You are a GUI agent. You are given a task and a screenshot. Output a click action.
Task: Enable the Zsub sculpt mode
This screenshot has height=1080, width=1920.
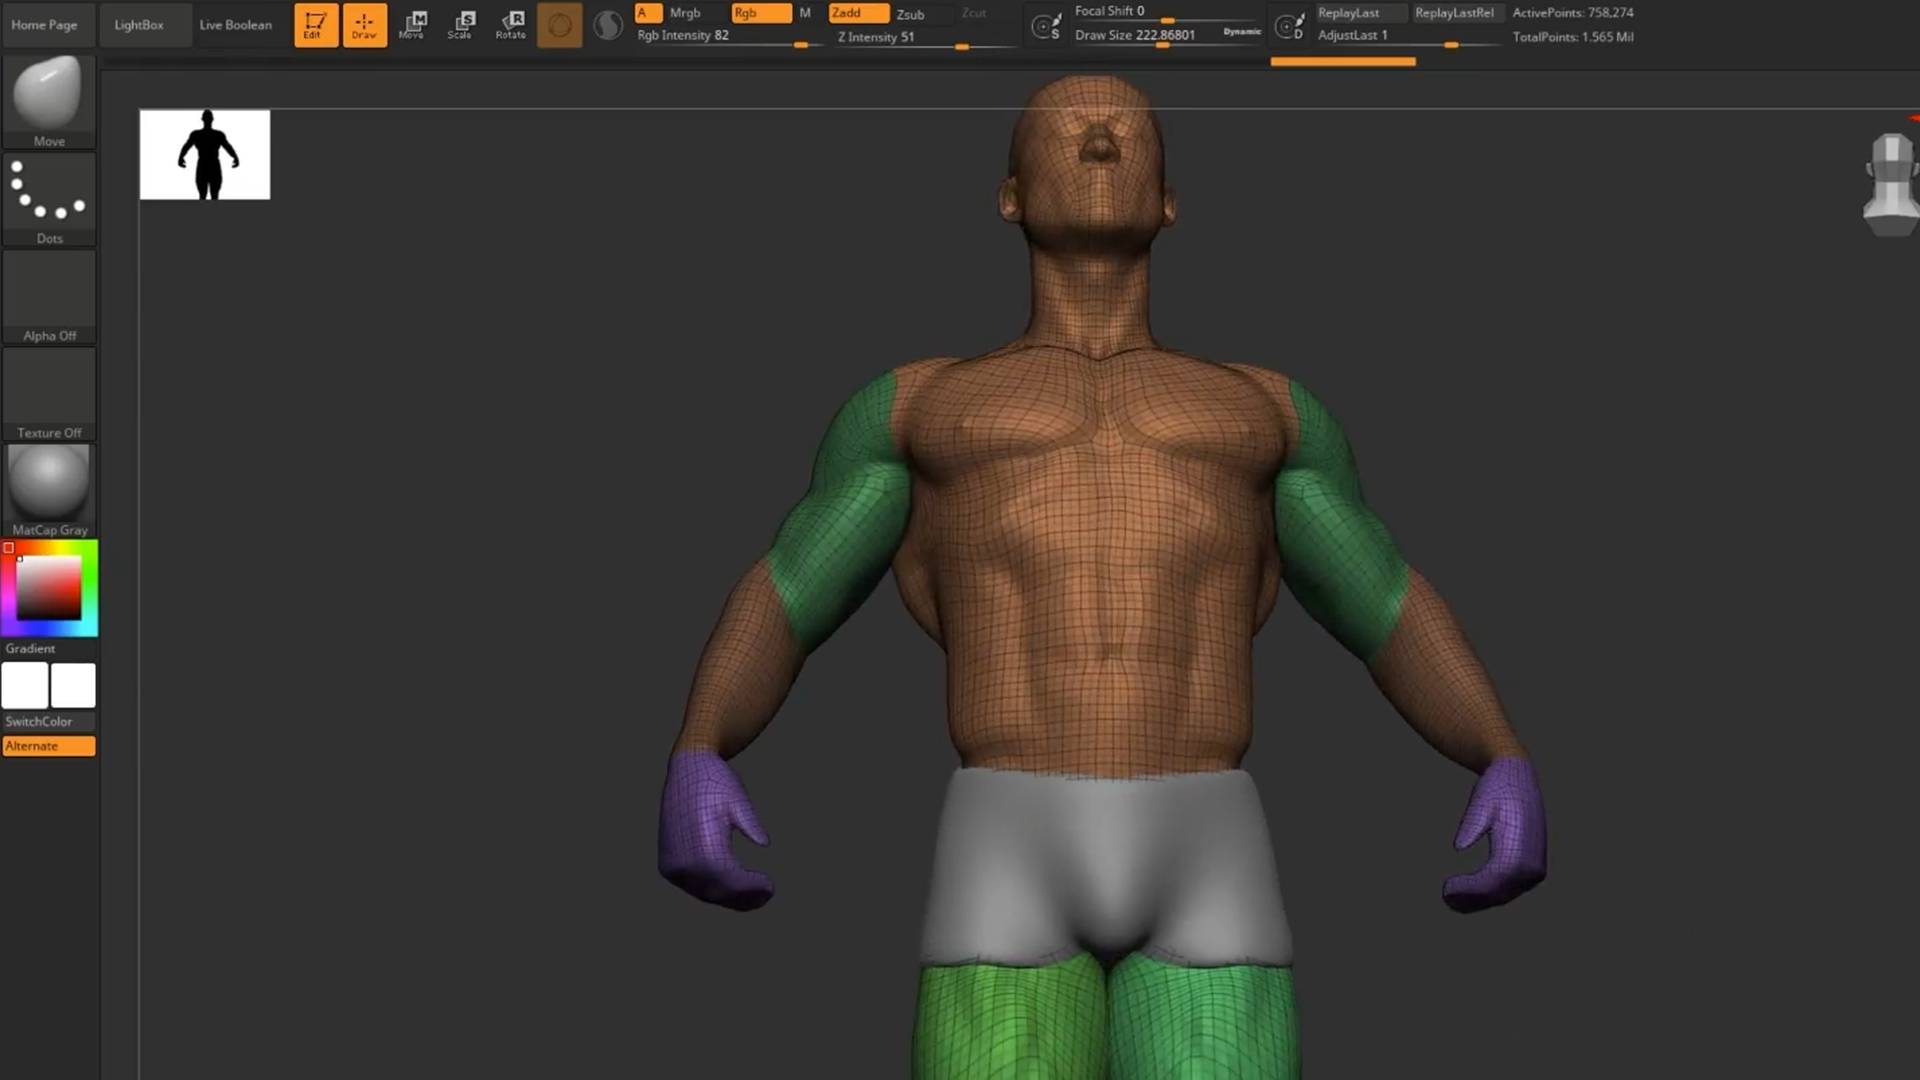(x=910, y=14)
